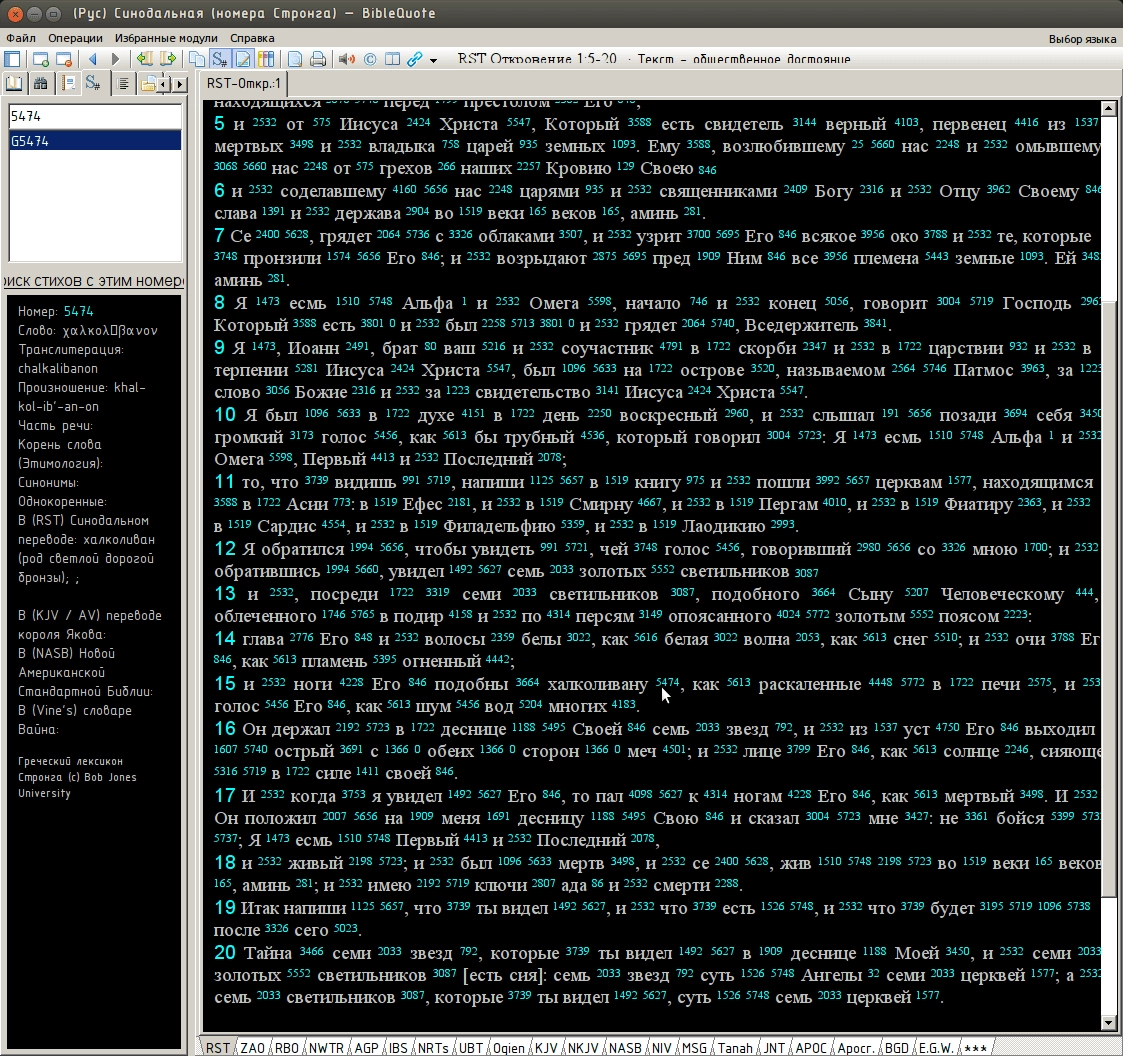Open the Справка menu
Viewport: 1123px width, 1056px height.
(x=252, y=38)
